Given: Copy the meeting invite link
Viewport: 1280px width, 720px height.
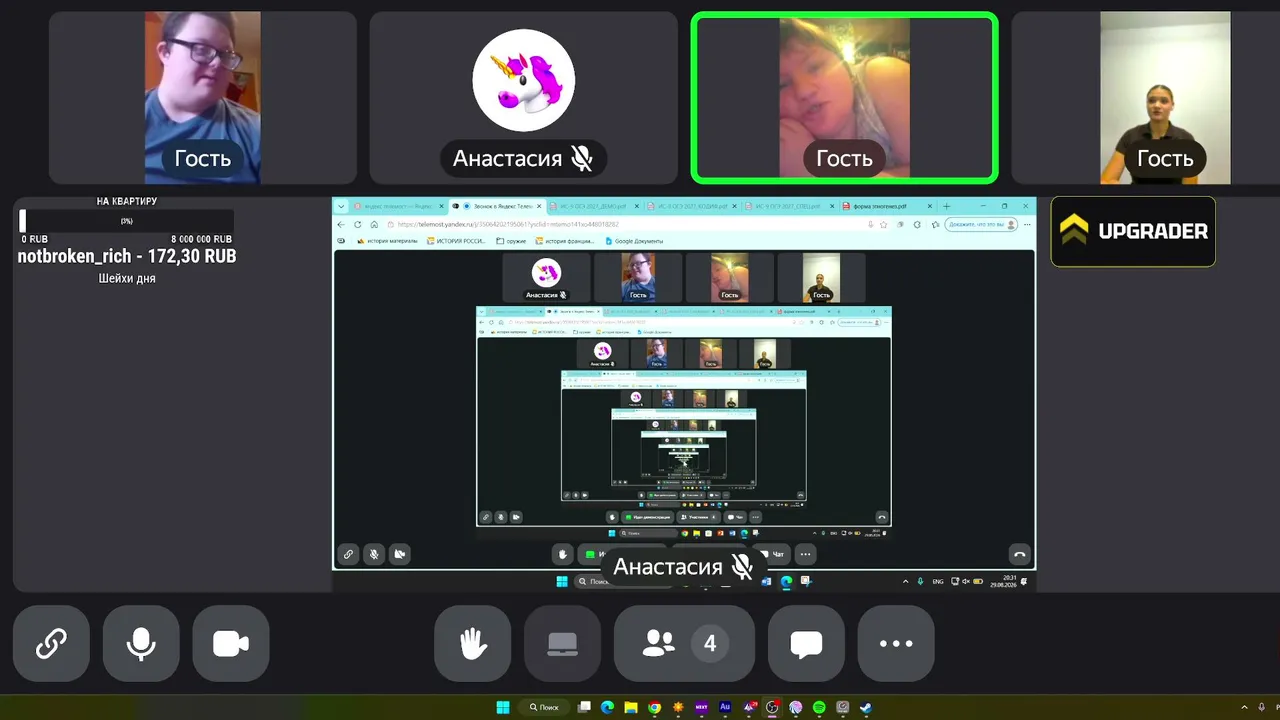Looking at the screenshot, I should click(51, 644).
